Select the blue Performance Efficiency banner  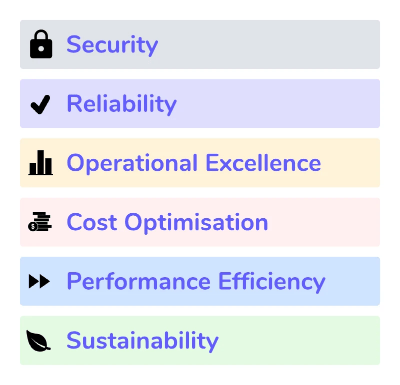coord(200,281)
